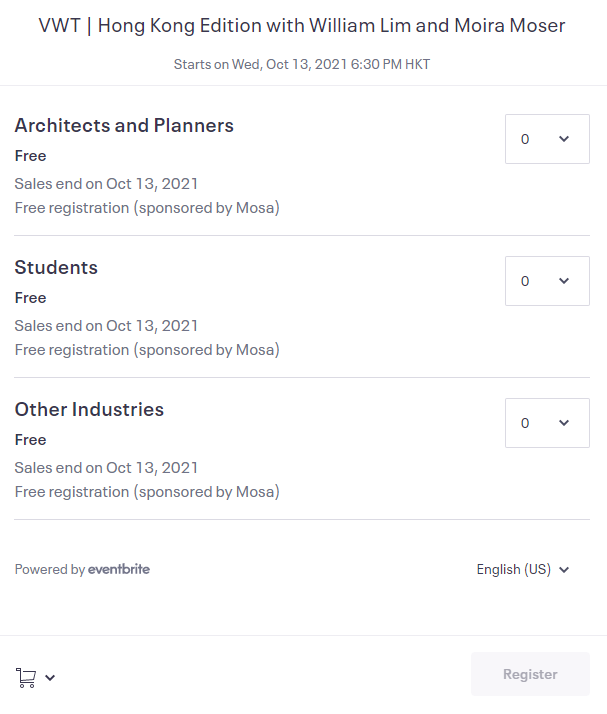The width and height of the screenshot is (607, 714).
Task: Click the event title heading
Action: (302, 26)
